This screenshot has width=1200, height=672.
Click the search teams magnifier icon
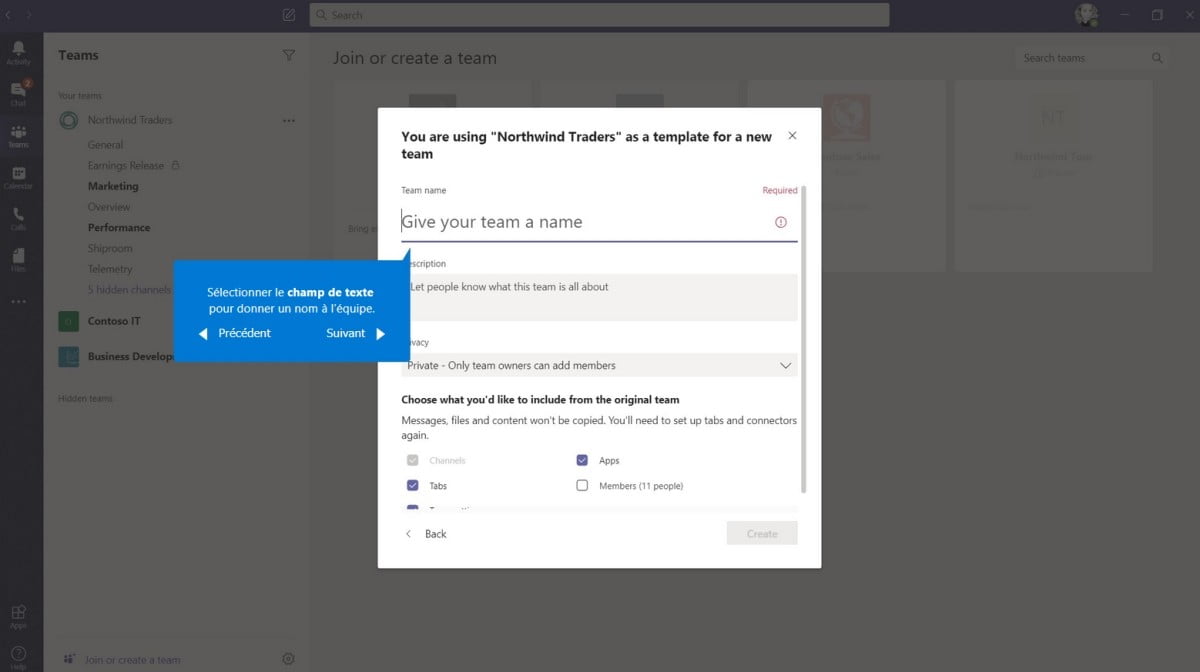tap(1157, 58)
